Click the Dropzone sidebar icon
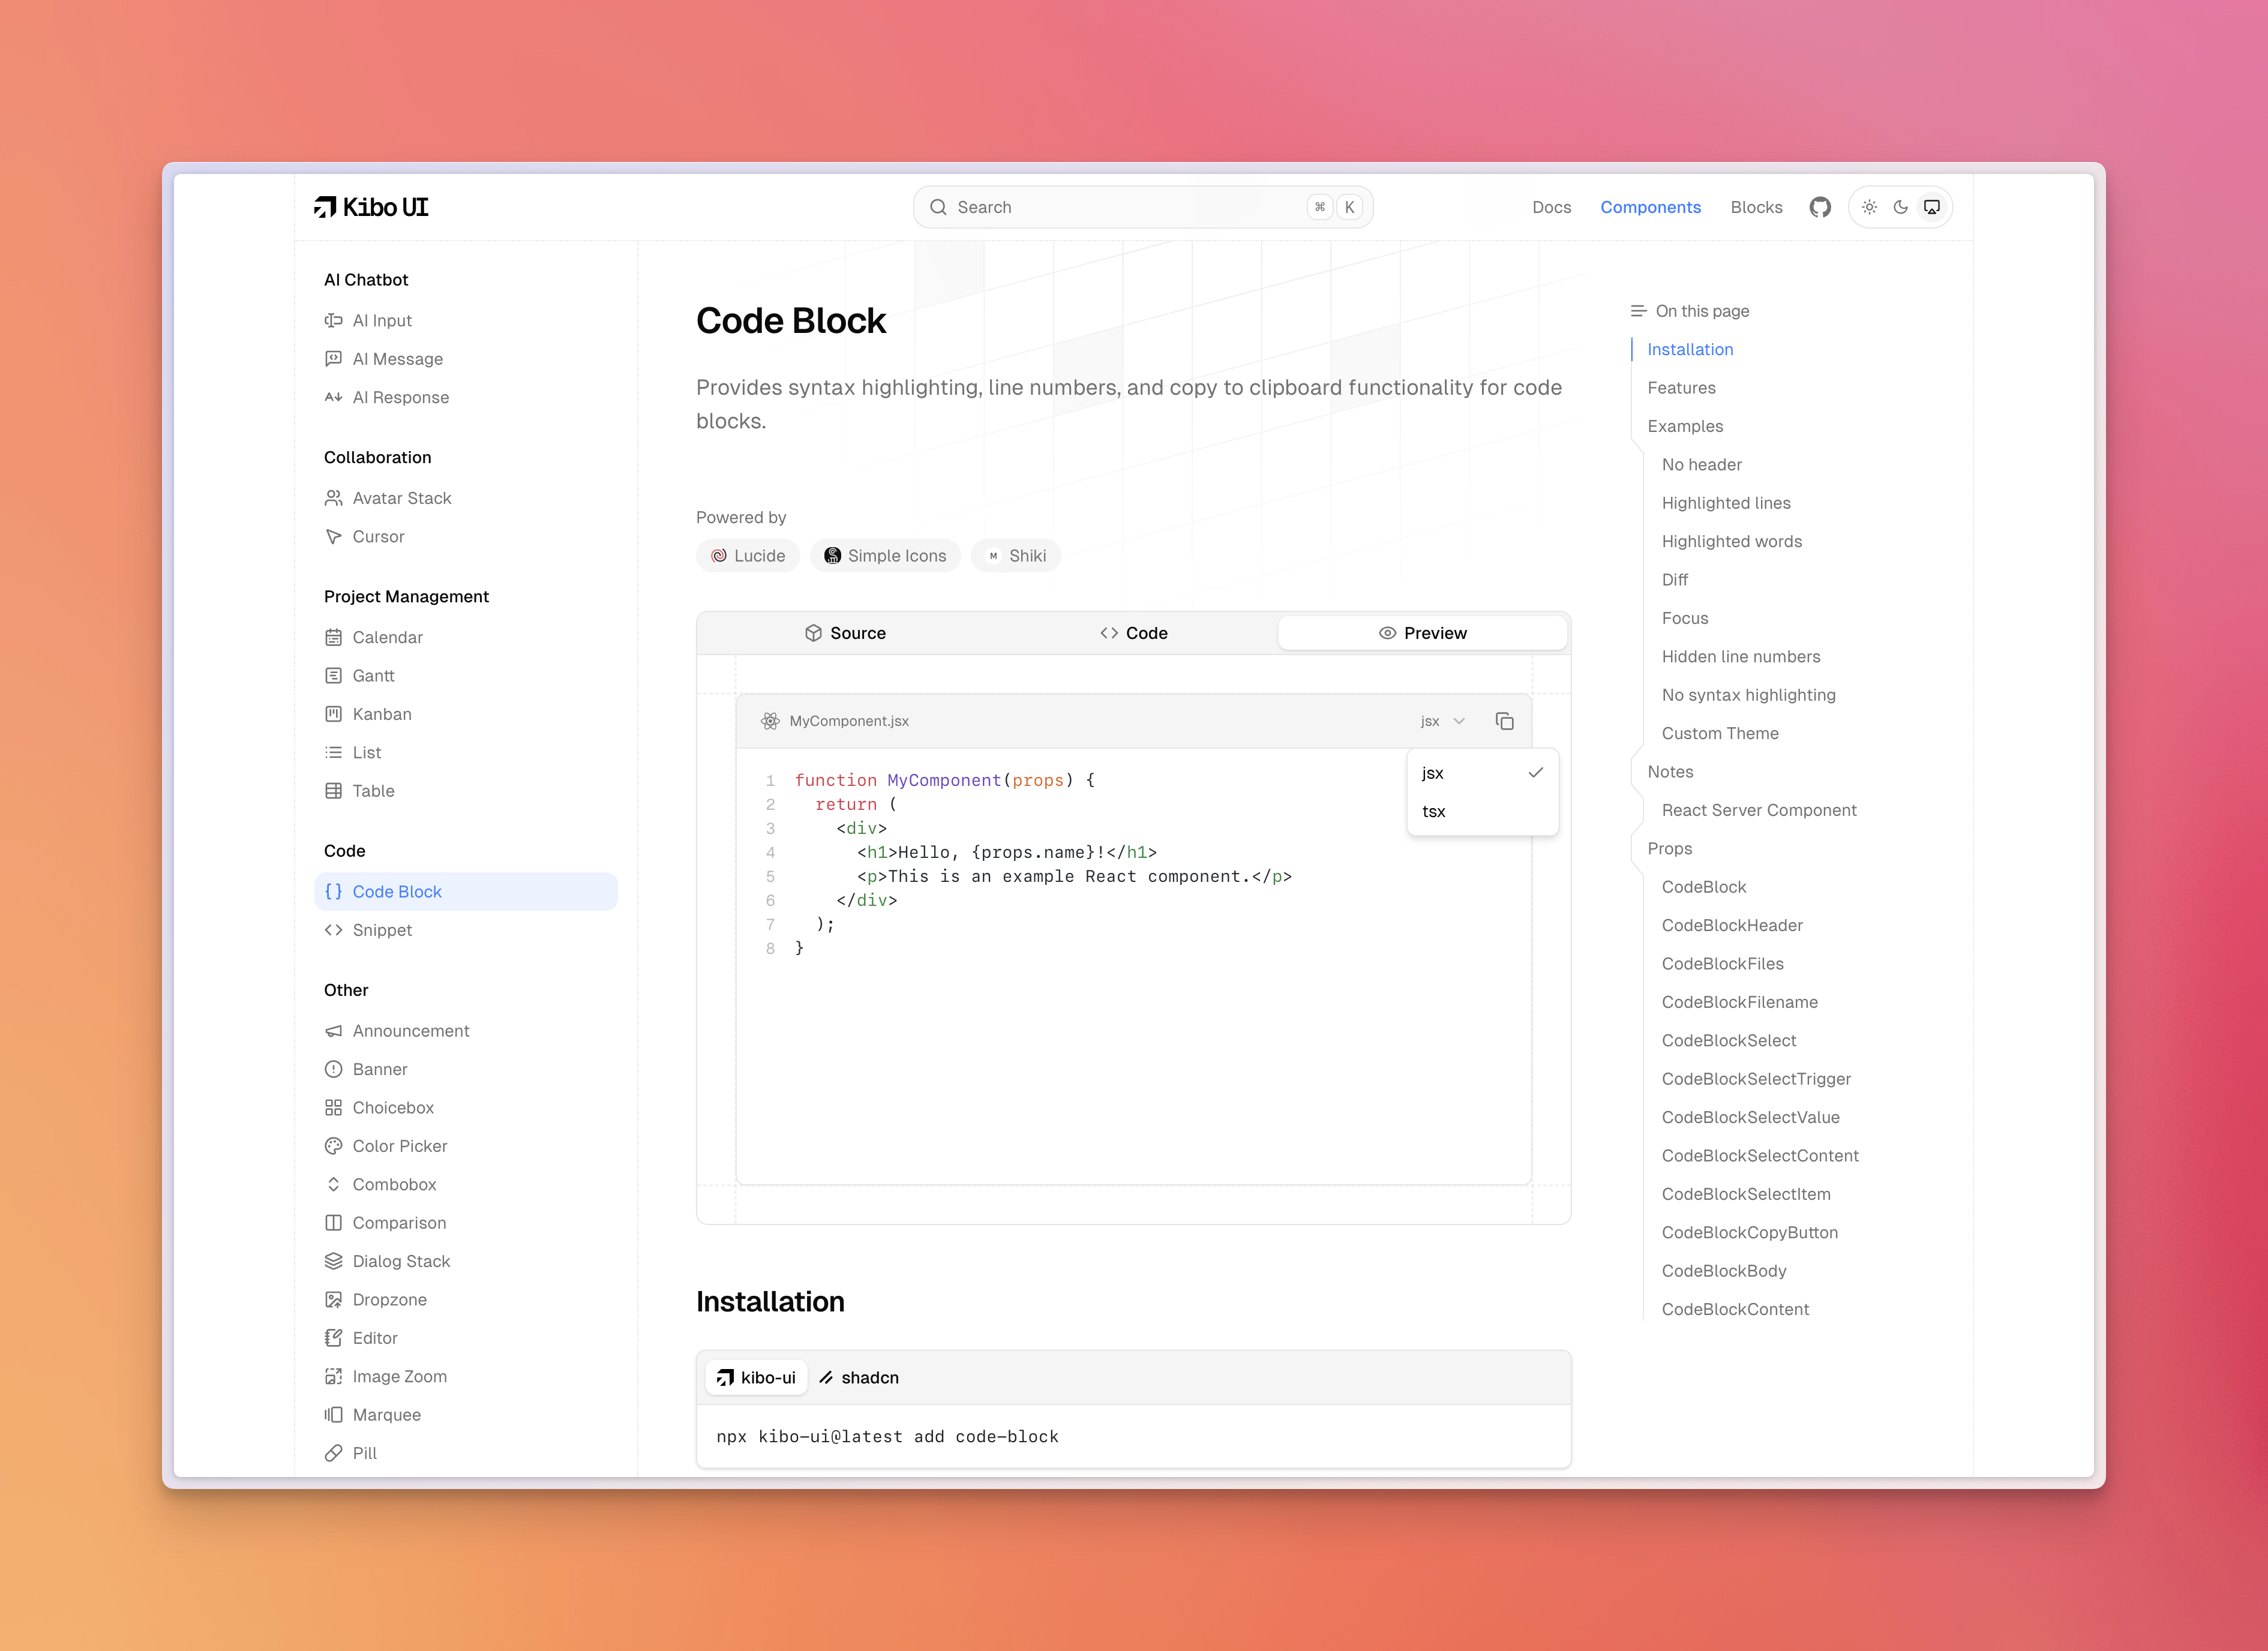 click(333, 1299)
